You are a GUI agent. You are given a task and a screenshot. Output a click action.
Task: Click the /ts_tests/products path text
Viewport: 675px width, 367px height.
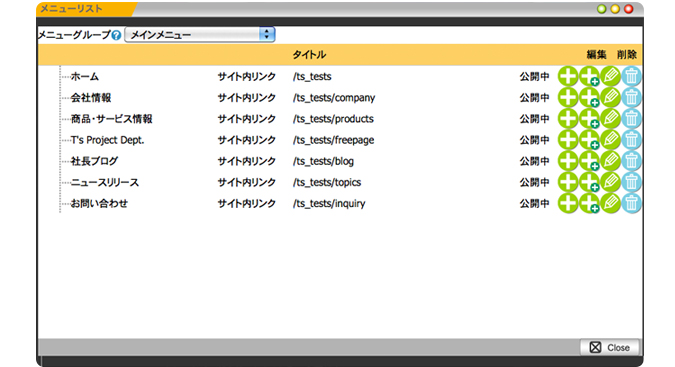333,119
